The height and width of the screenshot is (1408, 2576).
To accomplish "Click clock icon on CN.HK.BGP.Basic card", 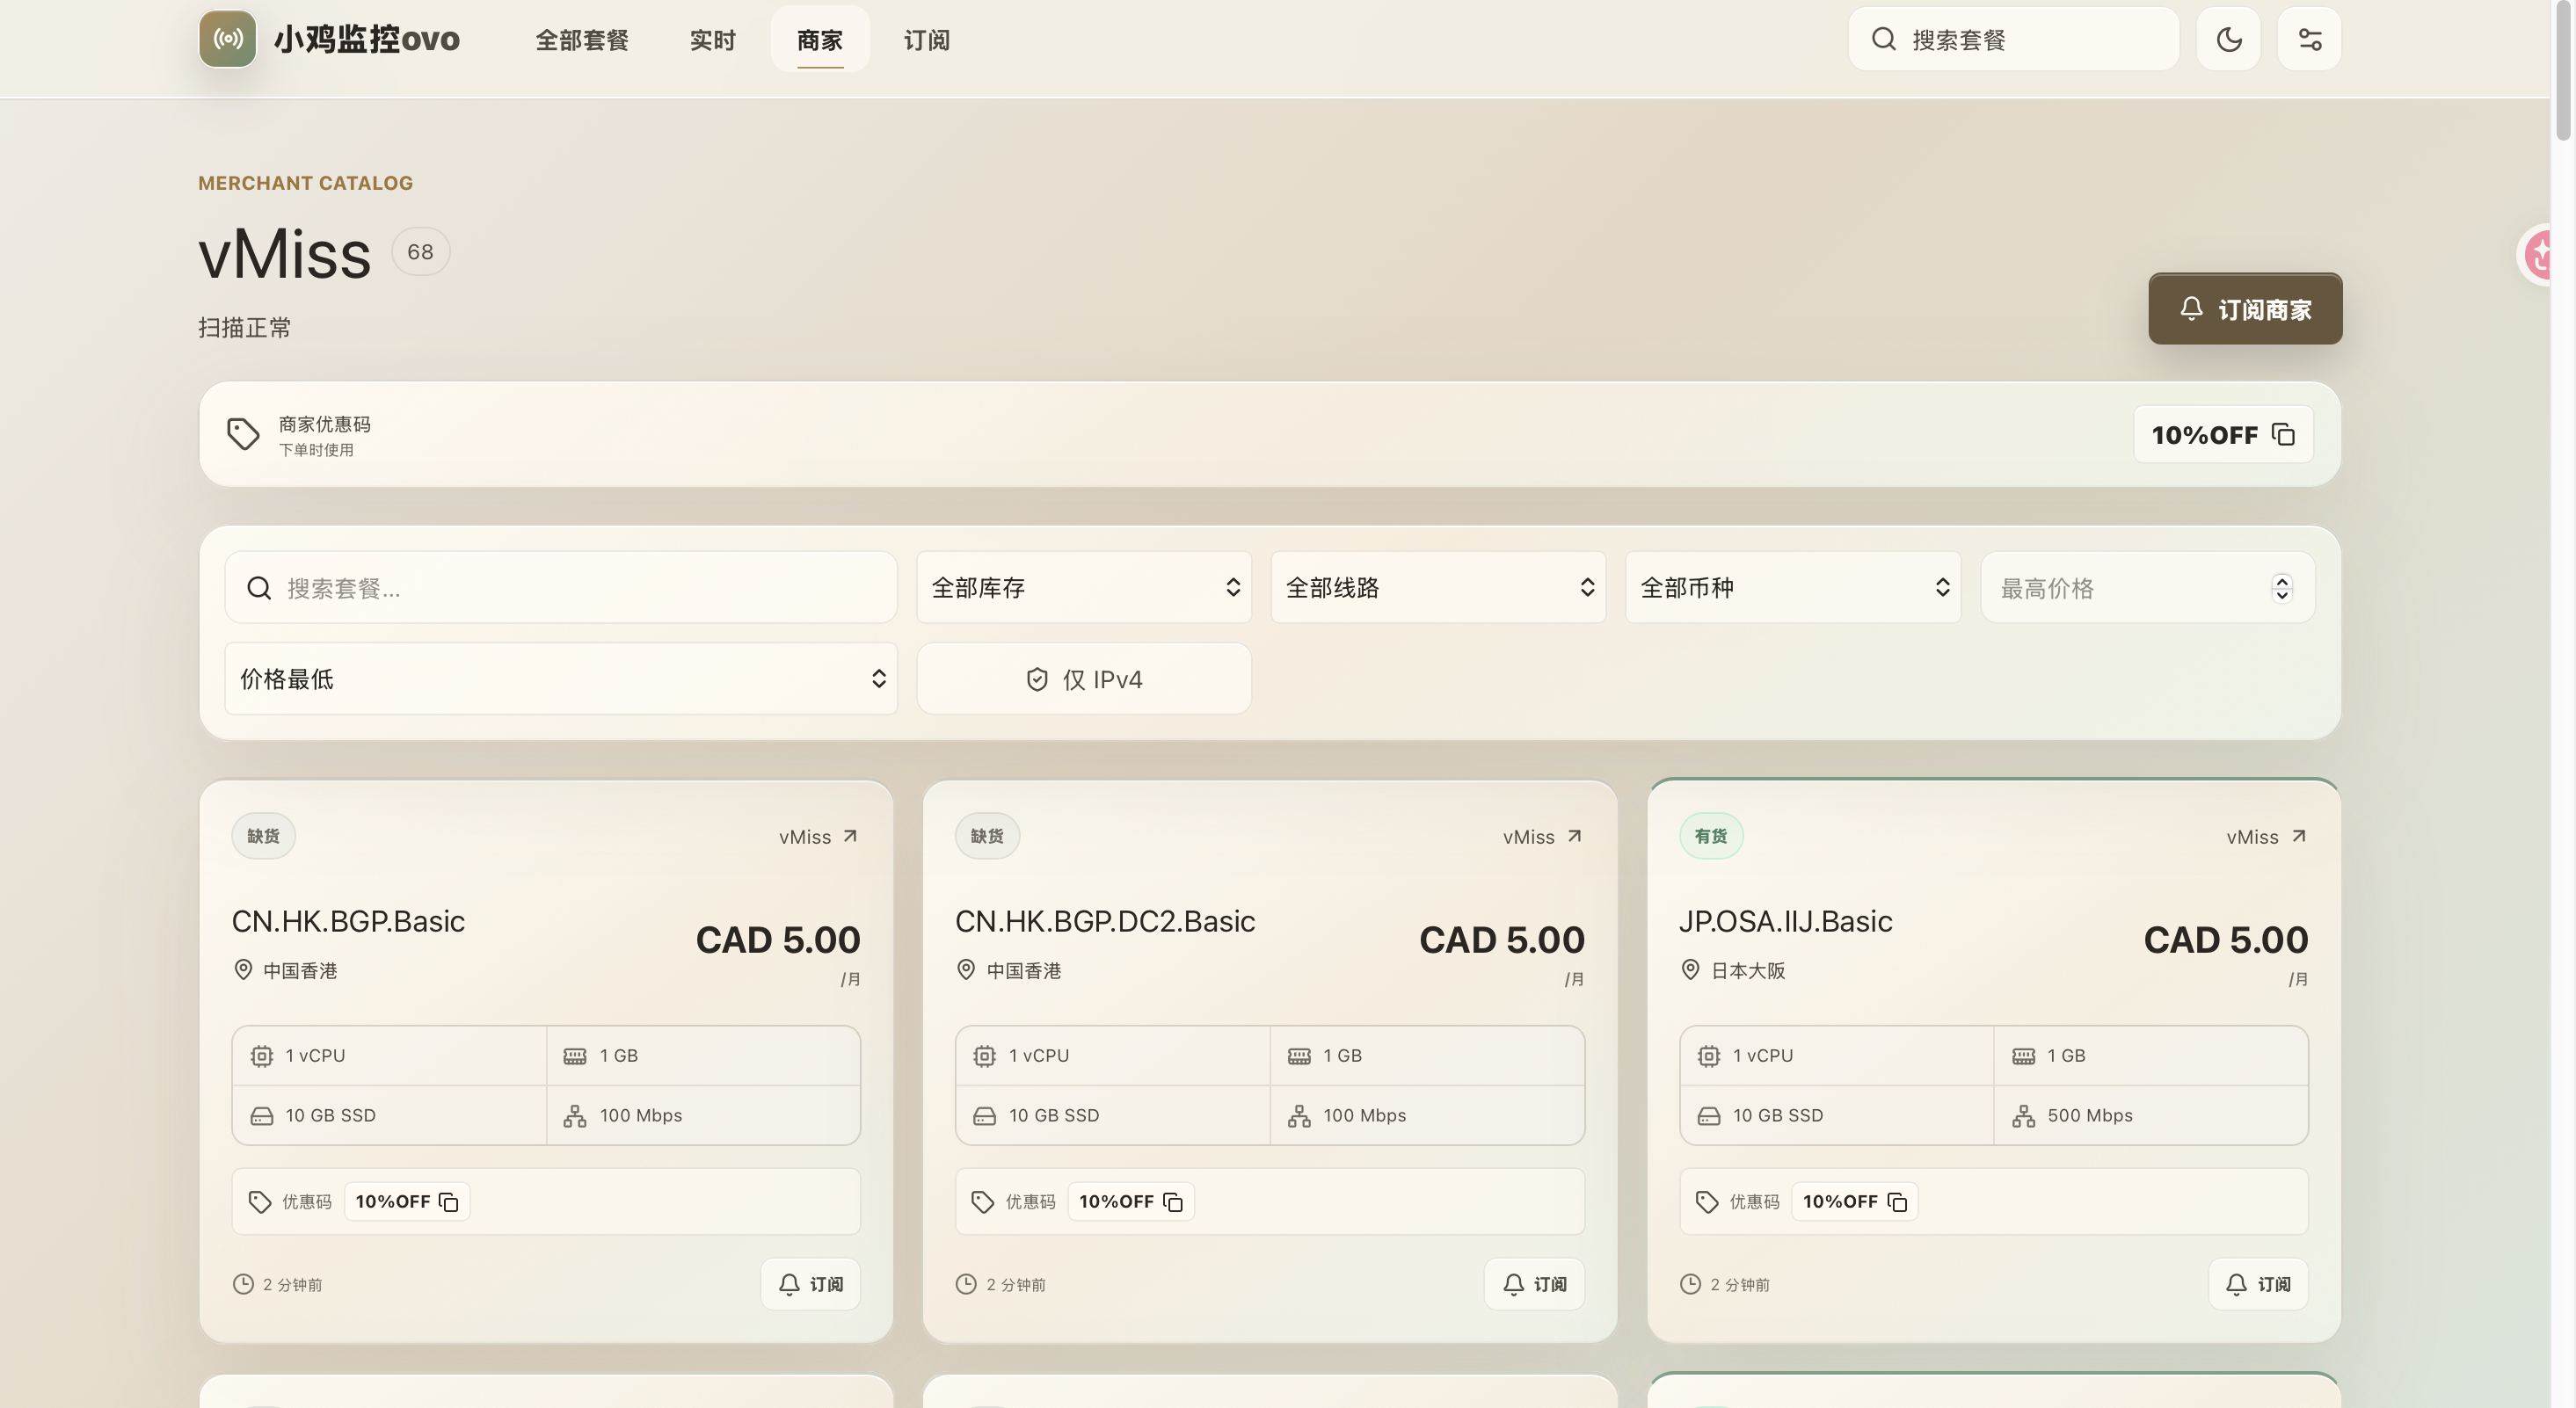I will click(243, 1284).
